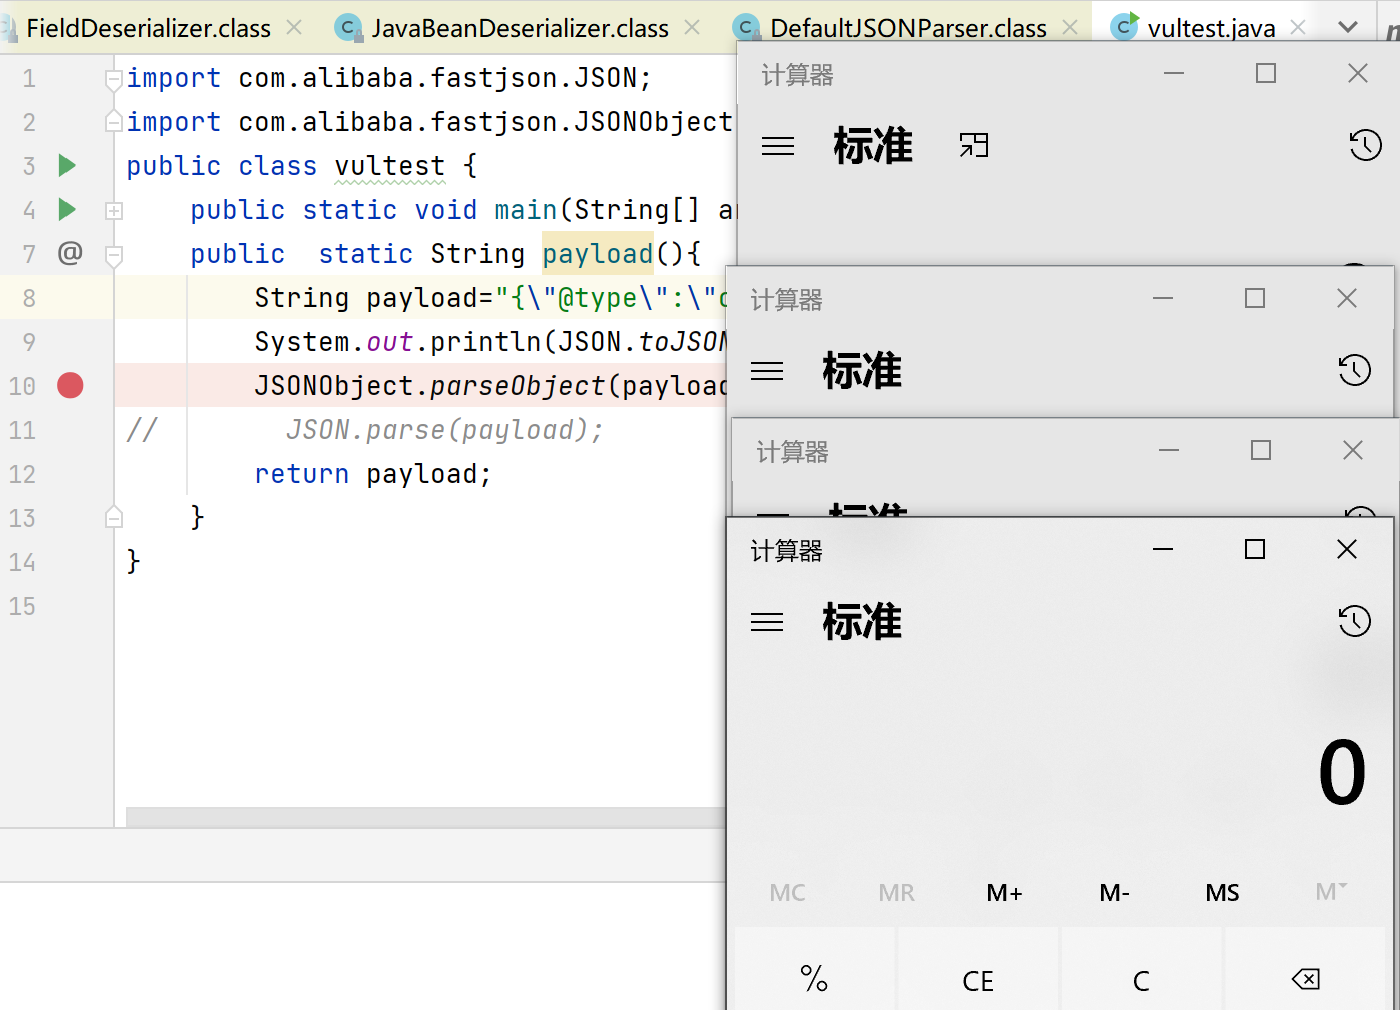This screenshot has width=1400, height=1010.
Task: Minimize the second calculator window
Action: (1163, 298)
